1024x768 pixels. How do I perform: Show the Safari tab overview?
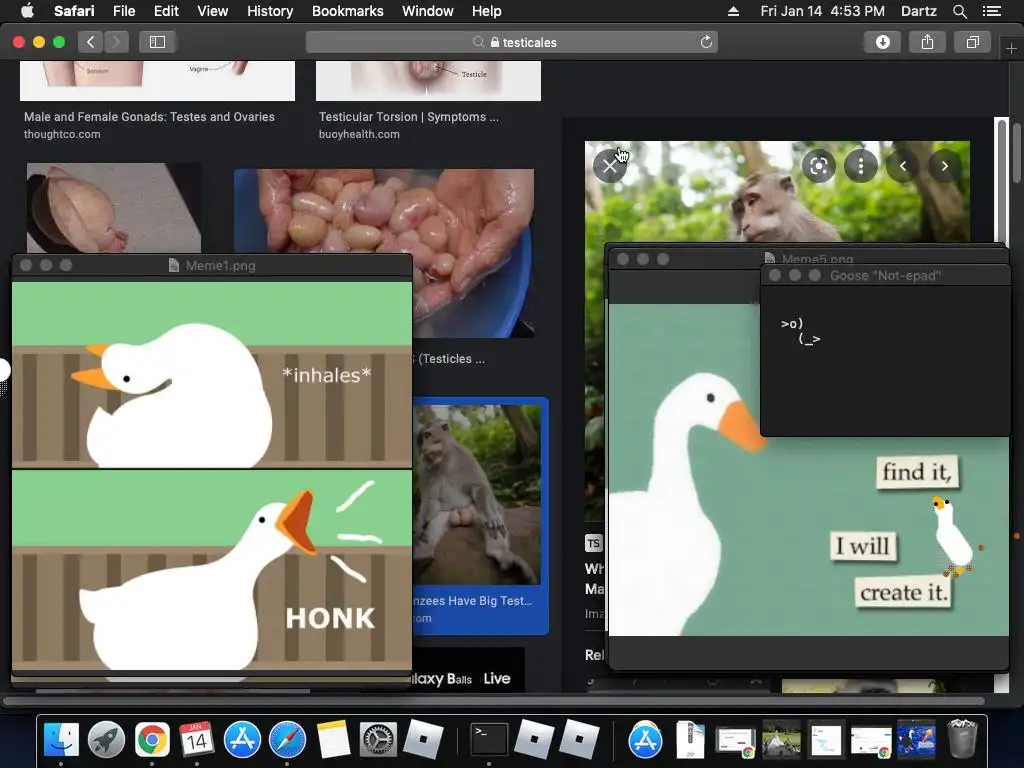[x=972, y=42]
